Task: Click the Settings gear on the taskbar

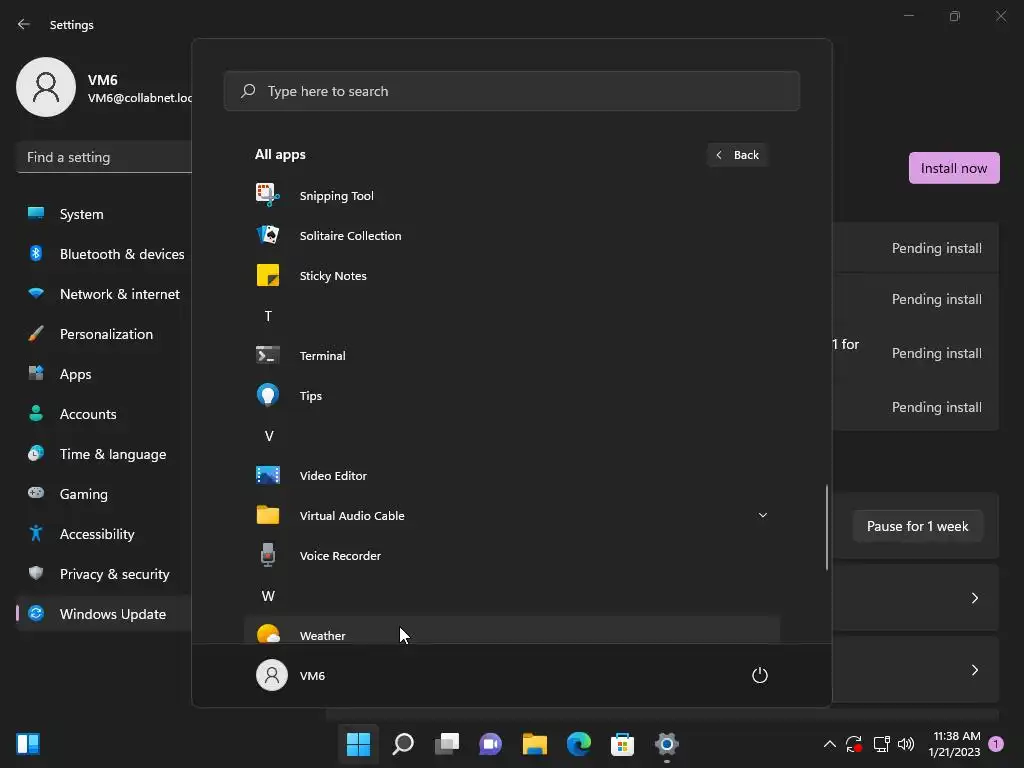Action: [667, 744]
